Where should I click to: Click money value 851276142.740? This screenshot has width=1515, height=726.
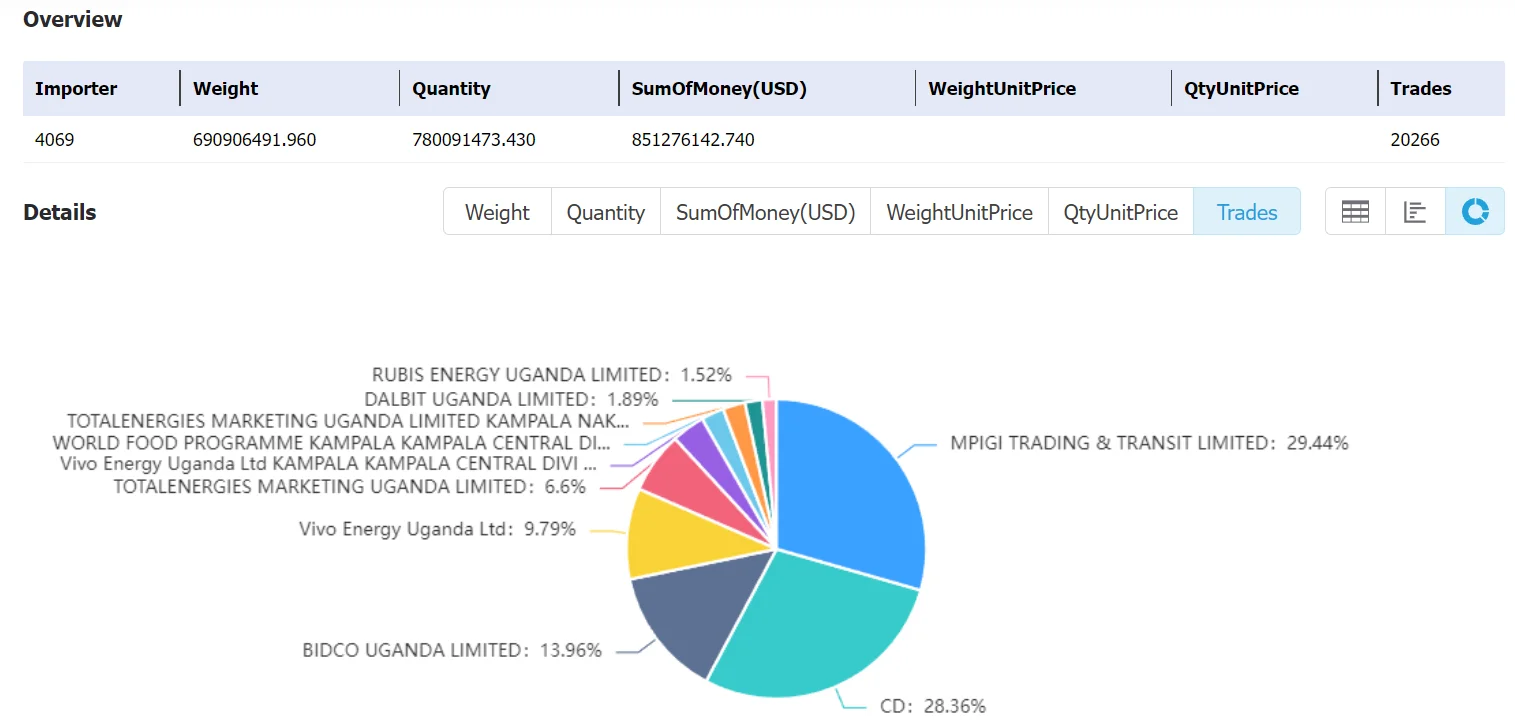click(x=693, y=139)
